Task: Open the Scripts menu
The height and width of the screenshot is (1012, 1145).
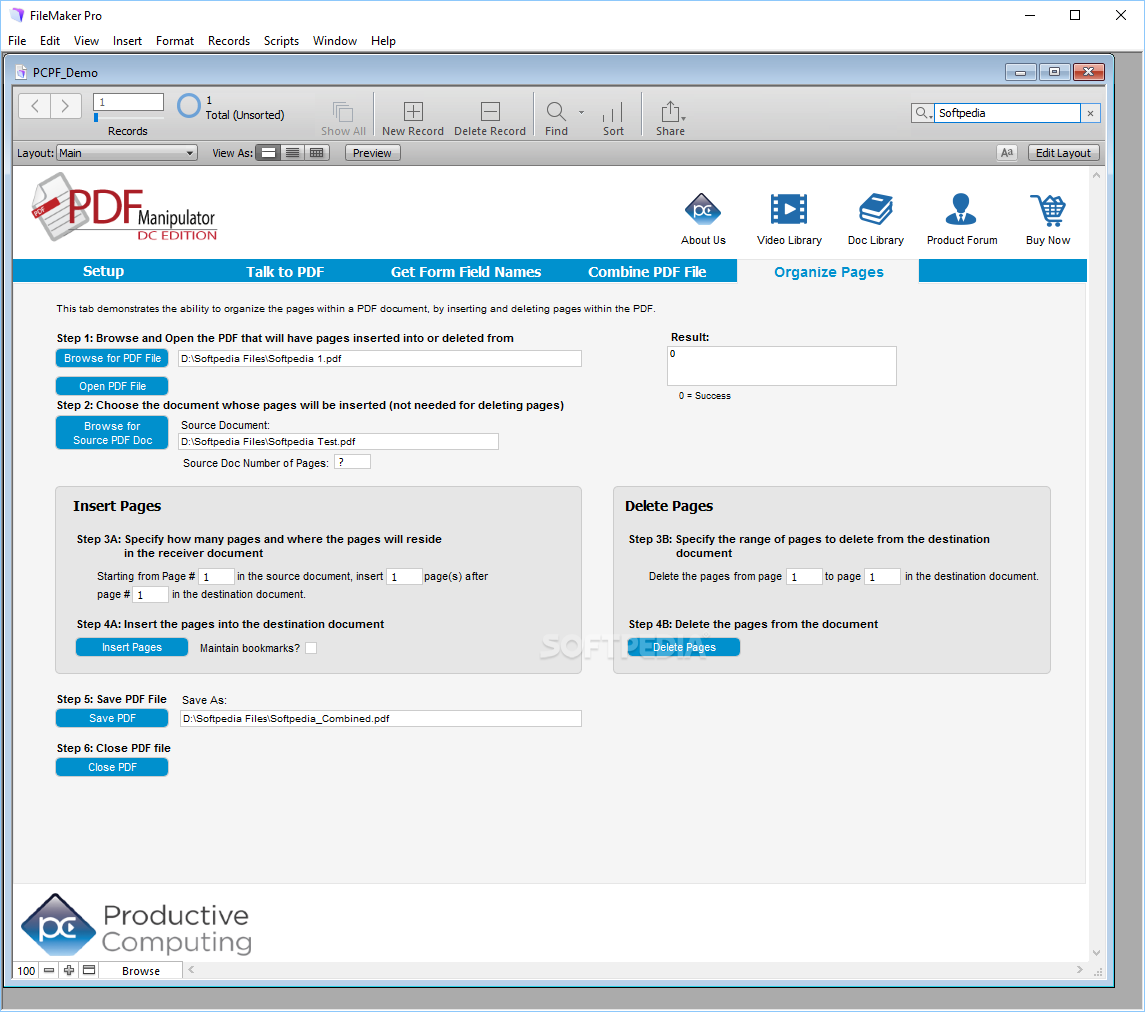Action: 281,41
